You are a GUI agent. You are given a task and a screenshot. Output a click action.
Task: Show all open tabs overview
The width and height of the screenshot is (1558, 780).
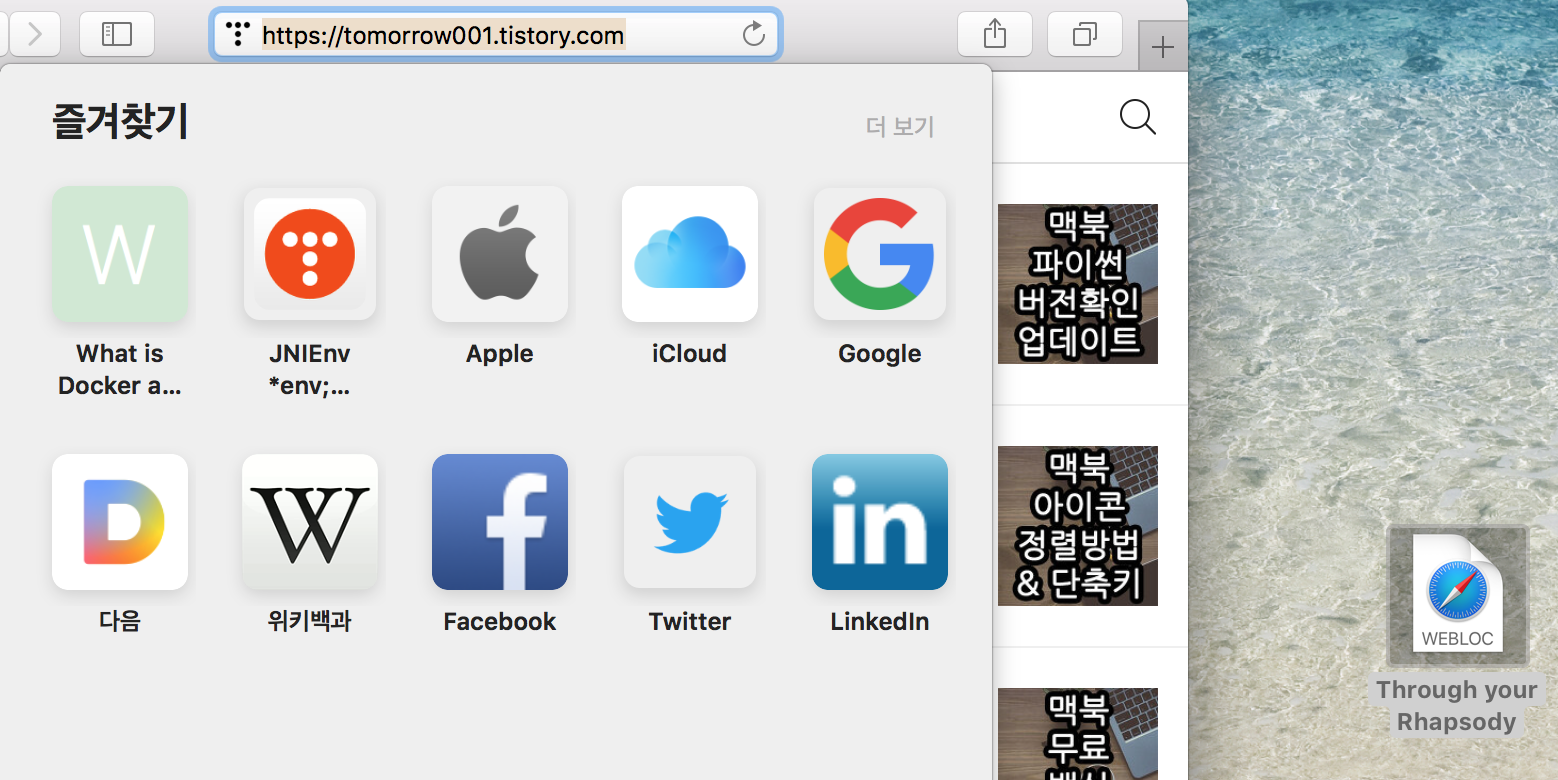1085,33
